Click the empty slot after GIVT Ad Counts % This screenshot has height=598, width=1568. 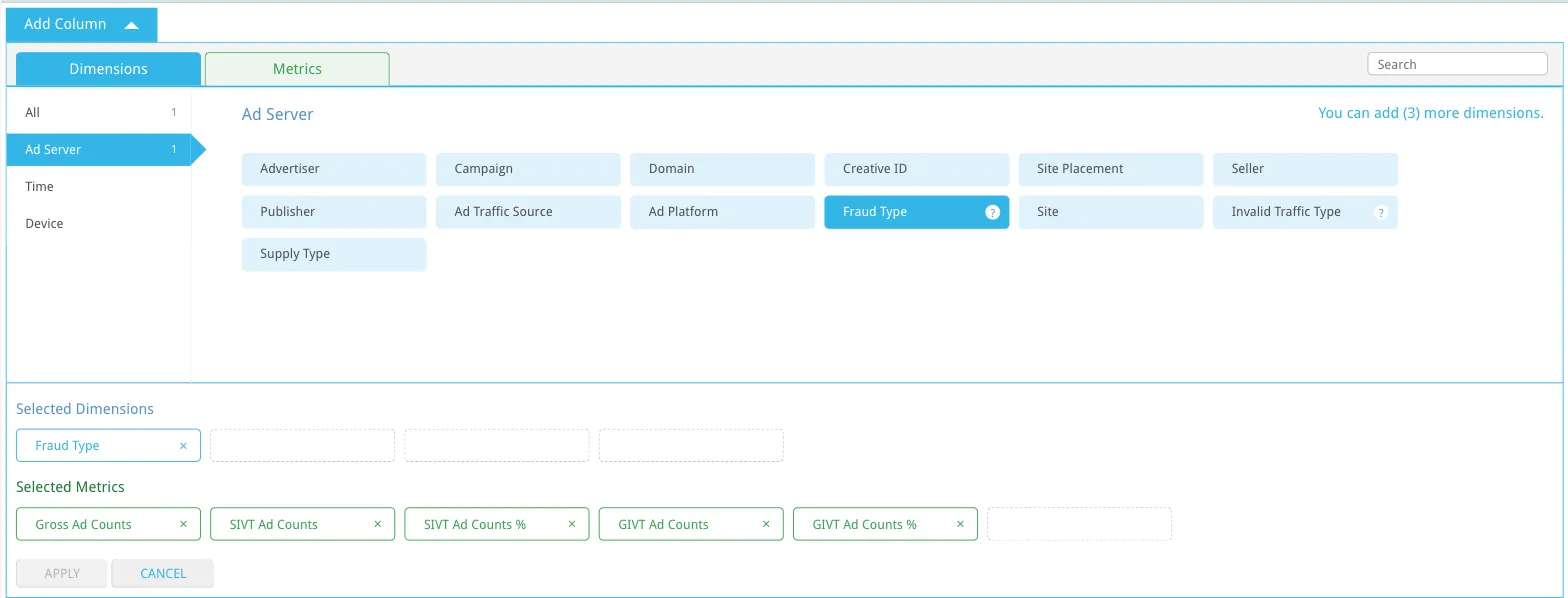(x=1079, y=524)
